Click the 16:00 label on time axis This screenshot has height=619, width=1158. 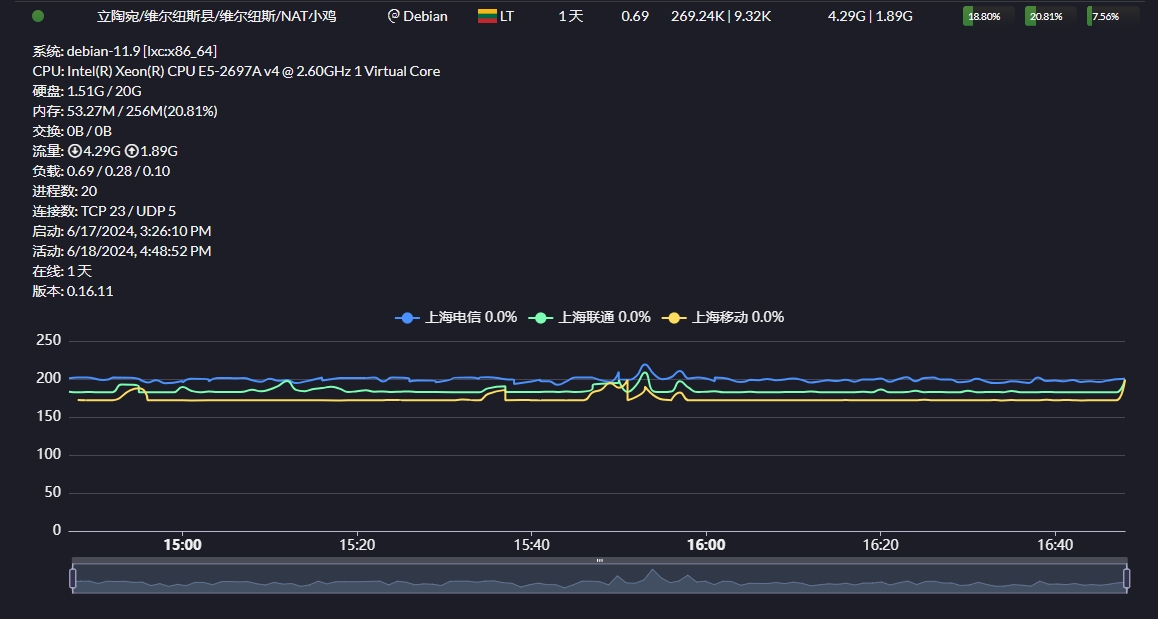point(706,545)
